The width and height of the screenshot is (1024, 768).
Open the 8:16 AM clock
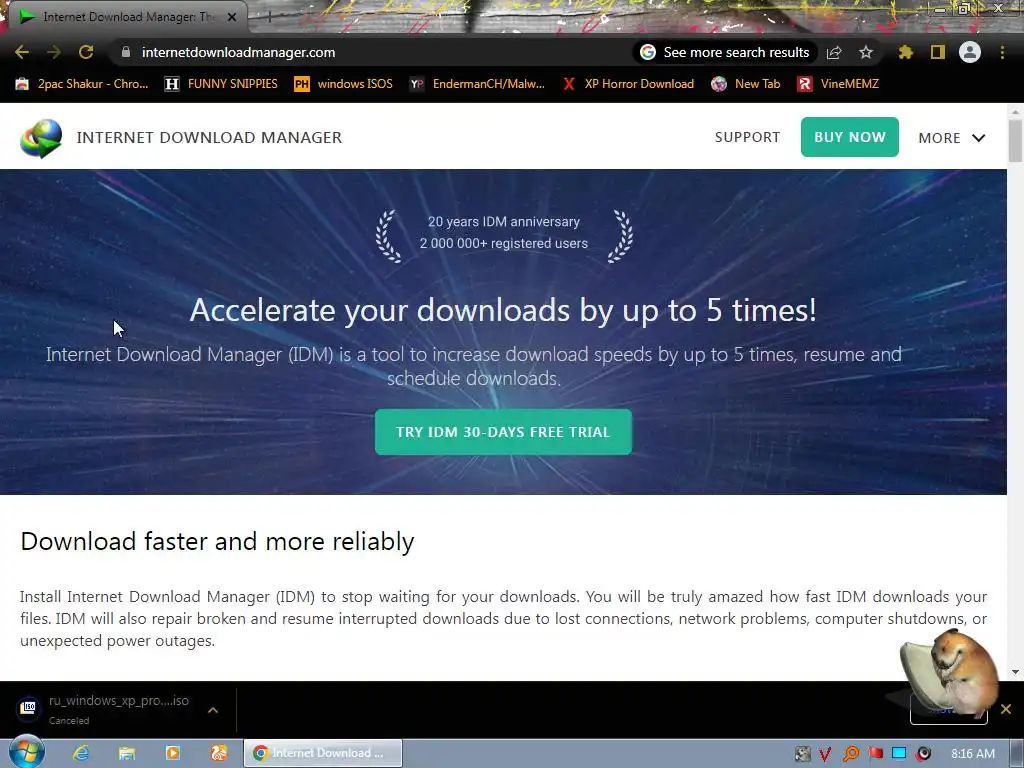[x=973, y=754]
